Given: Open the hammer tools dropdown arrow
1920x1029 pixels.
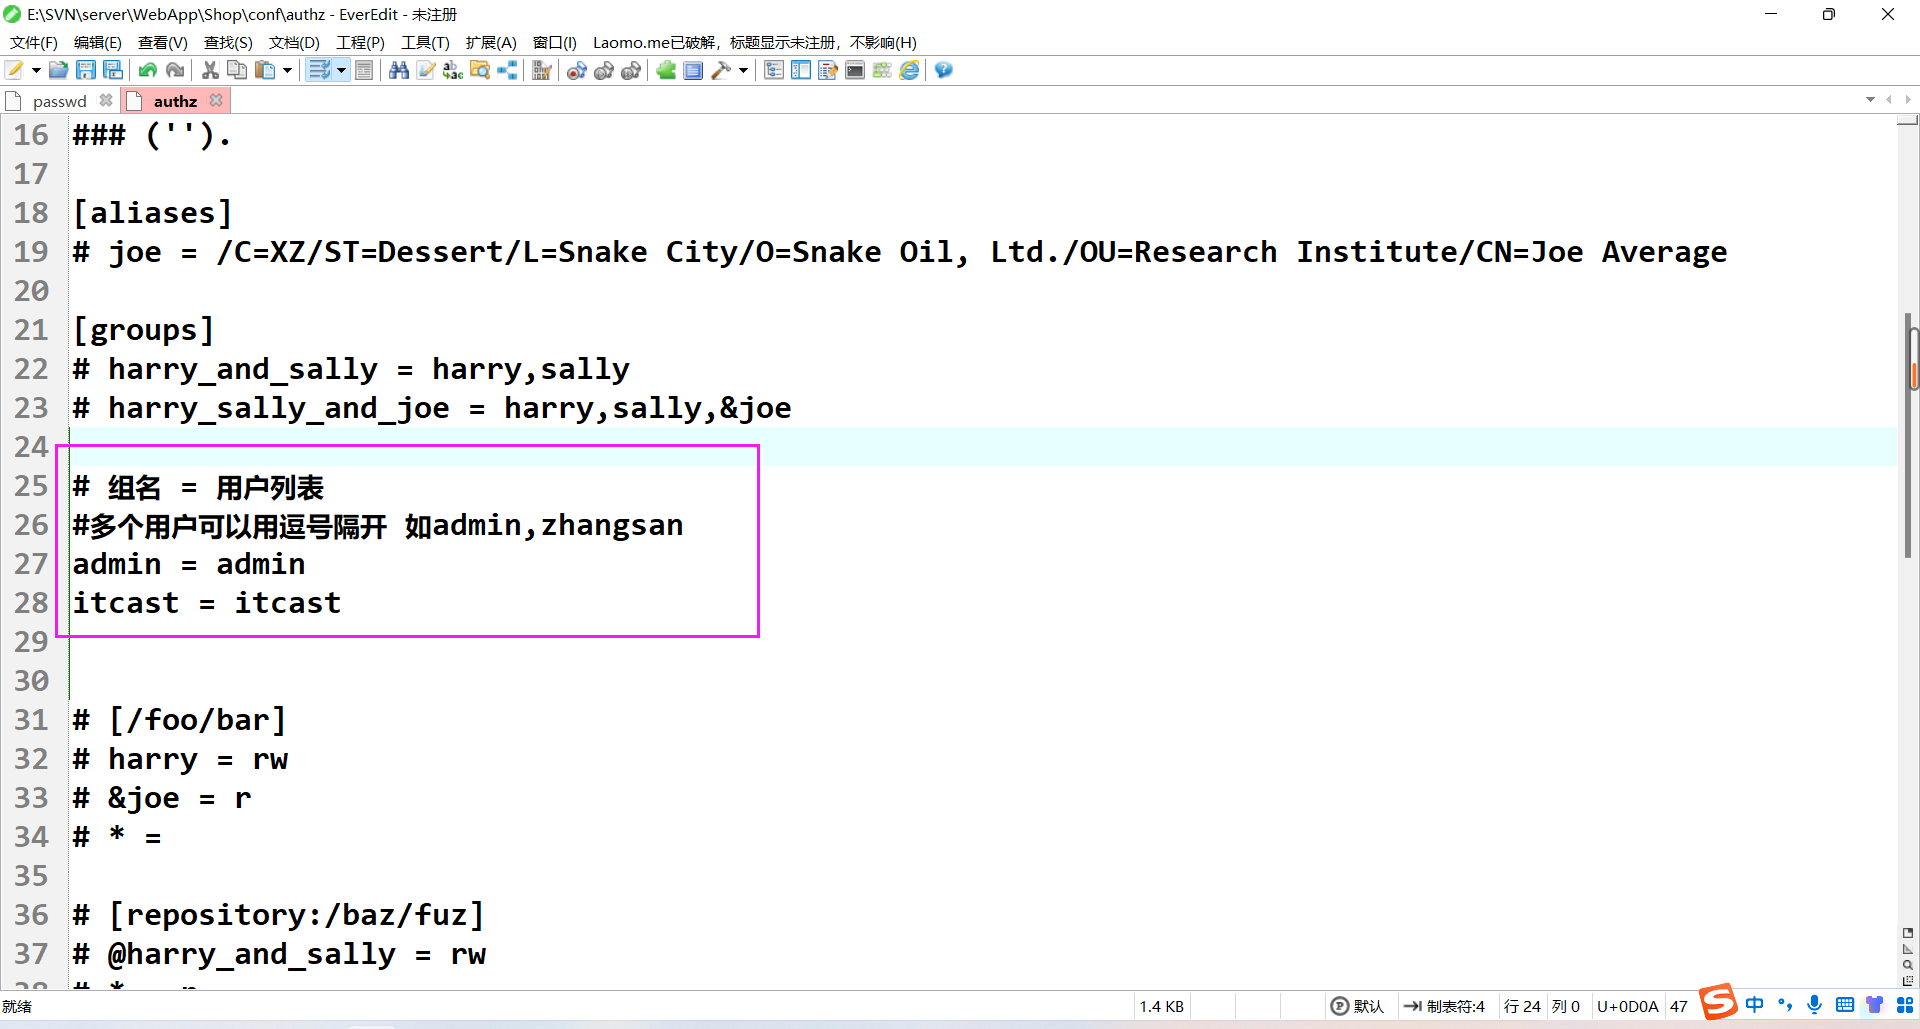Looking at the screenshot, I should 743,70.
